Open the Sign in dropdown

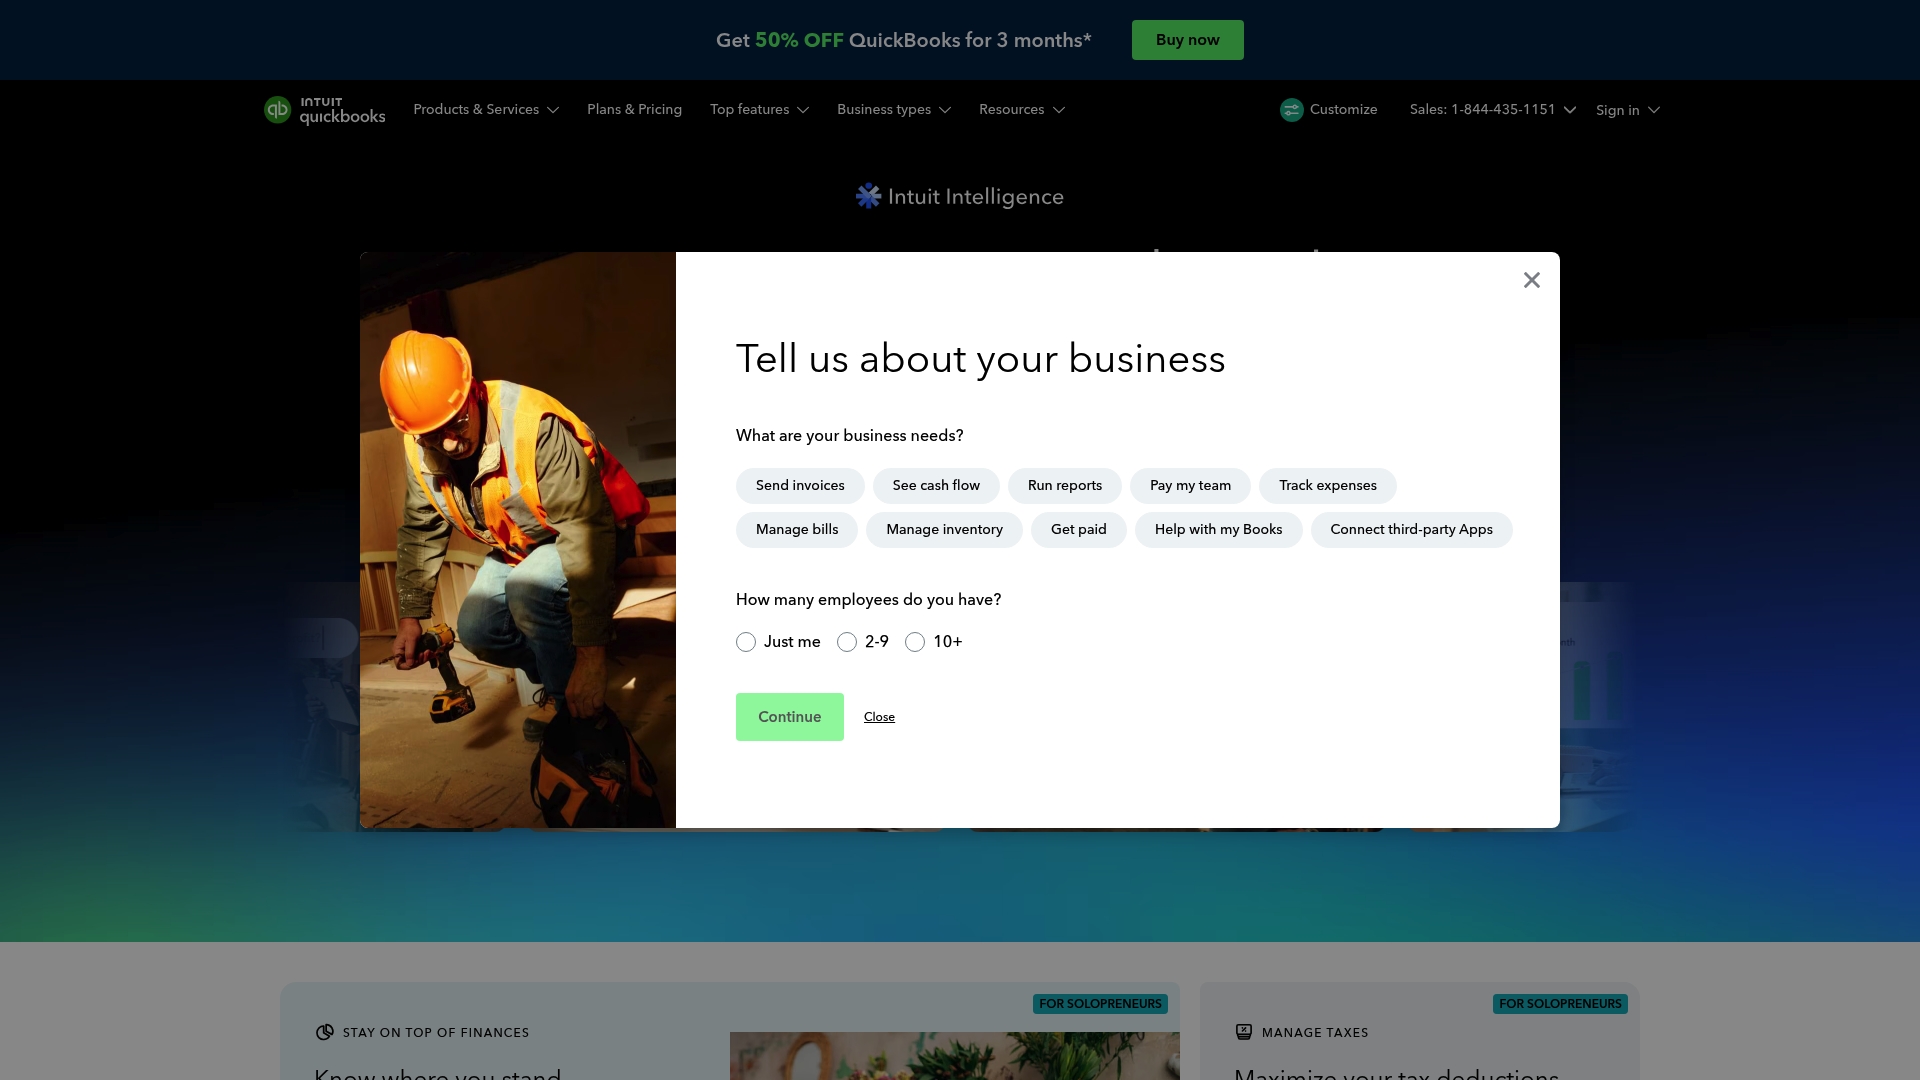(x=1627, y=110)
